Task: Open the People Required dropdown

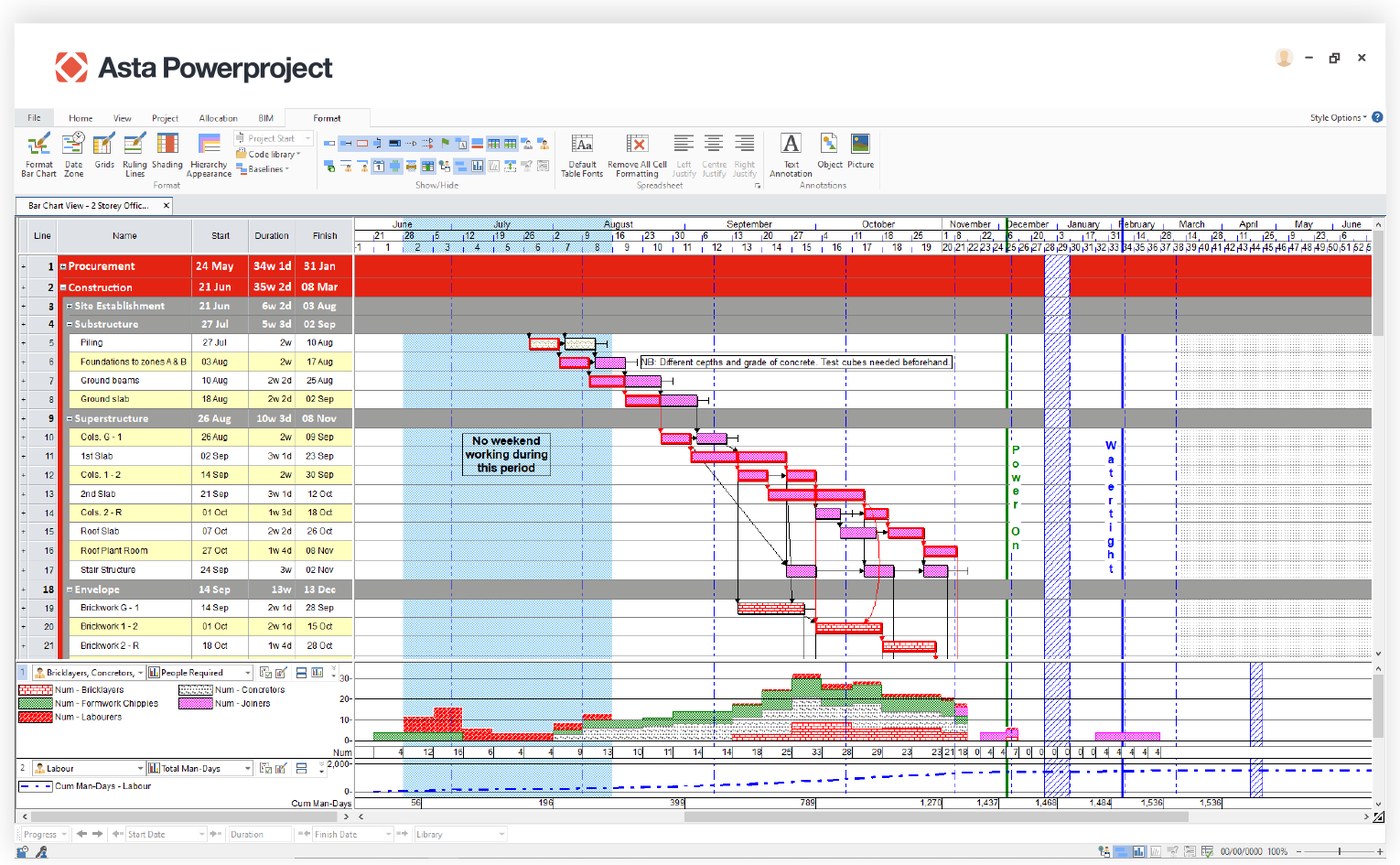Action: tap(199, 673)
